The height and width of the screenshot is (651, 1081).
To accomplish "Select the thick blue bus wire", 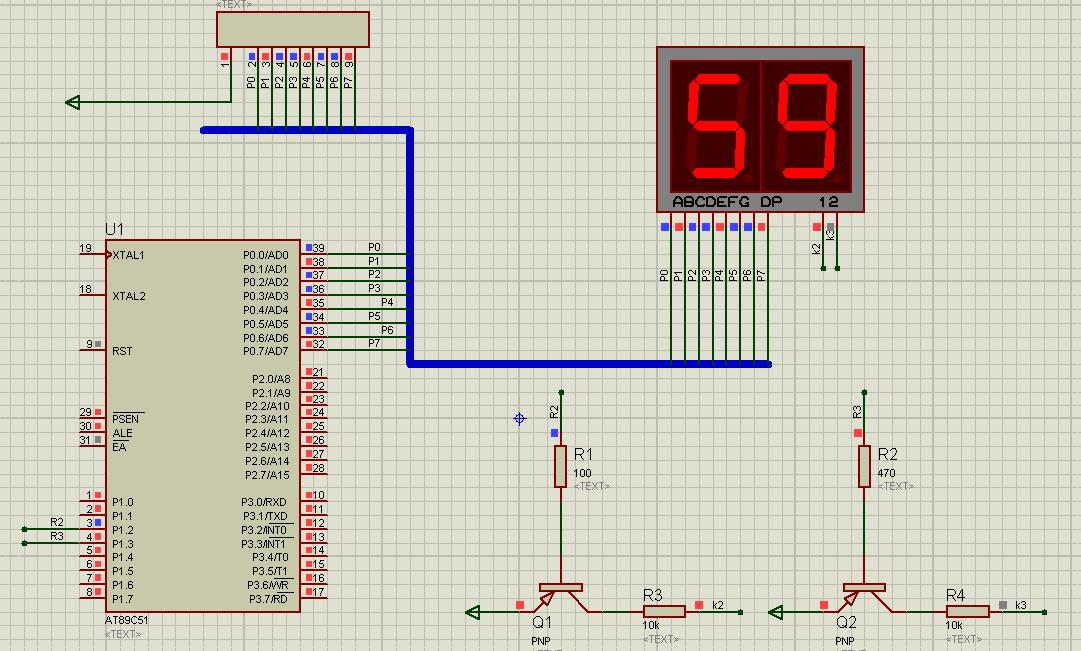I will tap(410, 246).
